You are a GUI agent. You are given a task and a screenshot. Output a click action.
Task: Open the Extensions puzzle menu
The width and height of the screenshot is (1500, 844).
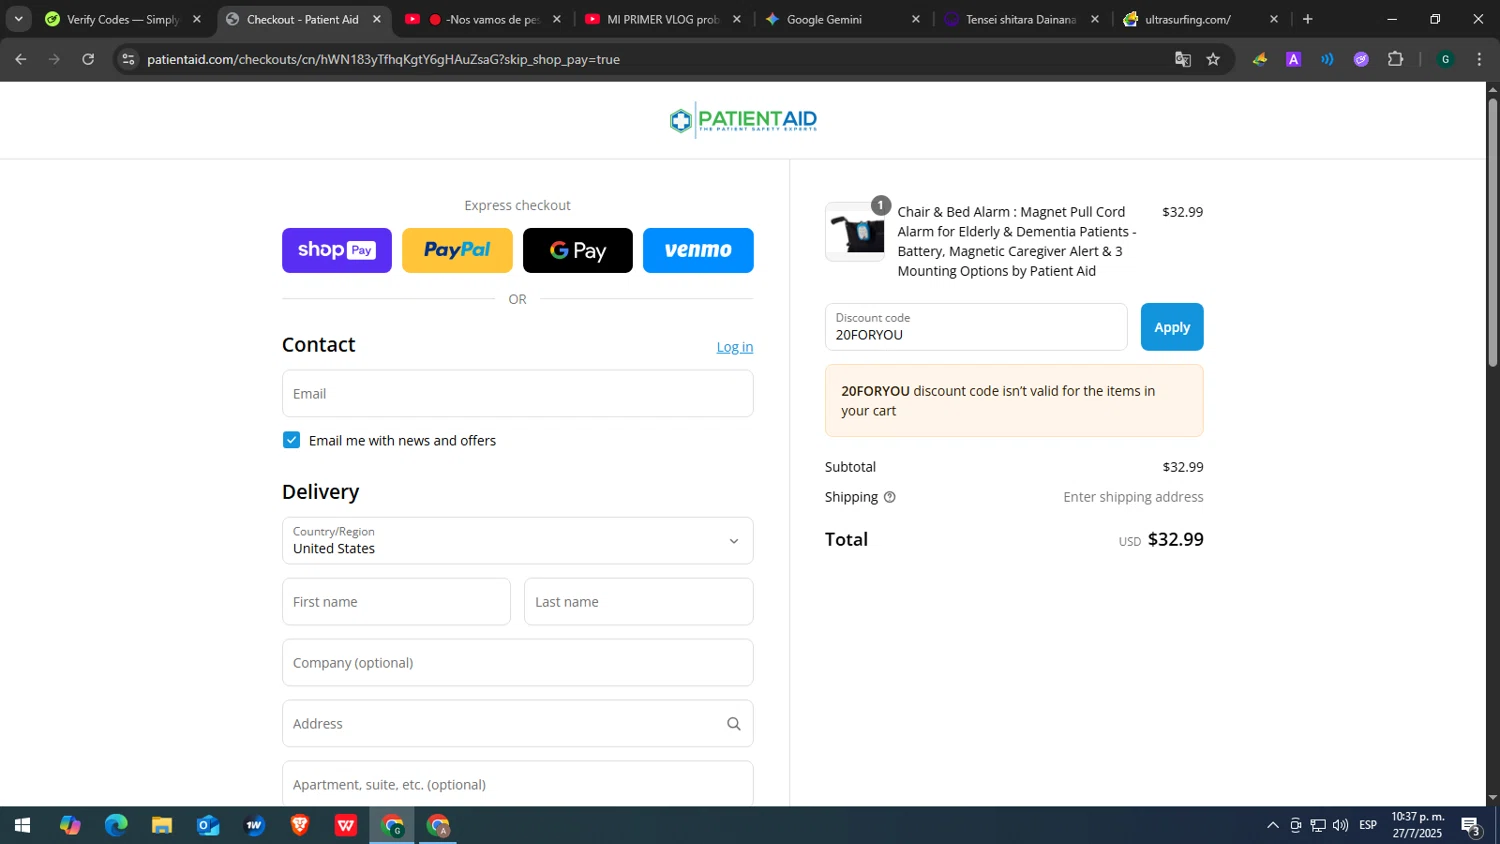(1396, 59)
